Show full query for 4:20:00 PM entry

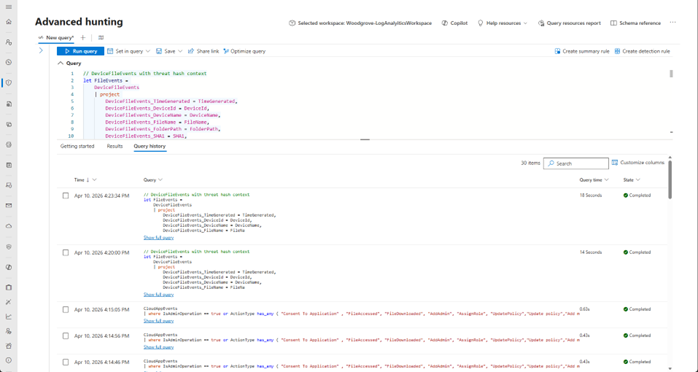click(158, 295)
